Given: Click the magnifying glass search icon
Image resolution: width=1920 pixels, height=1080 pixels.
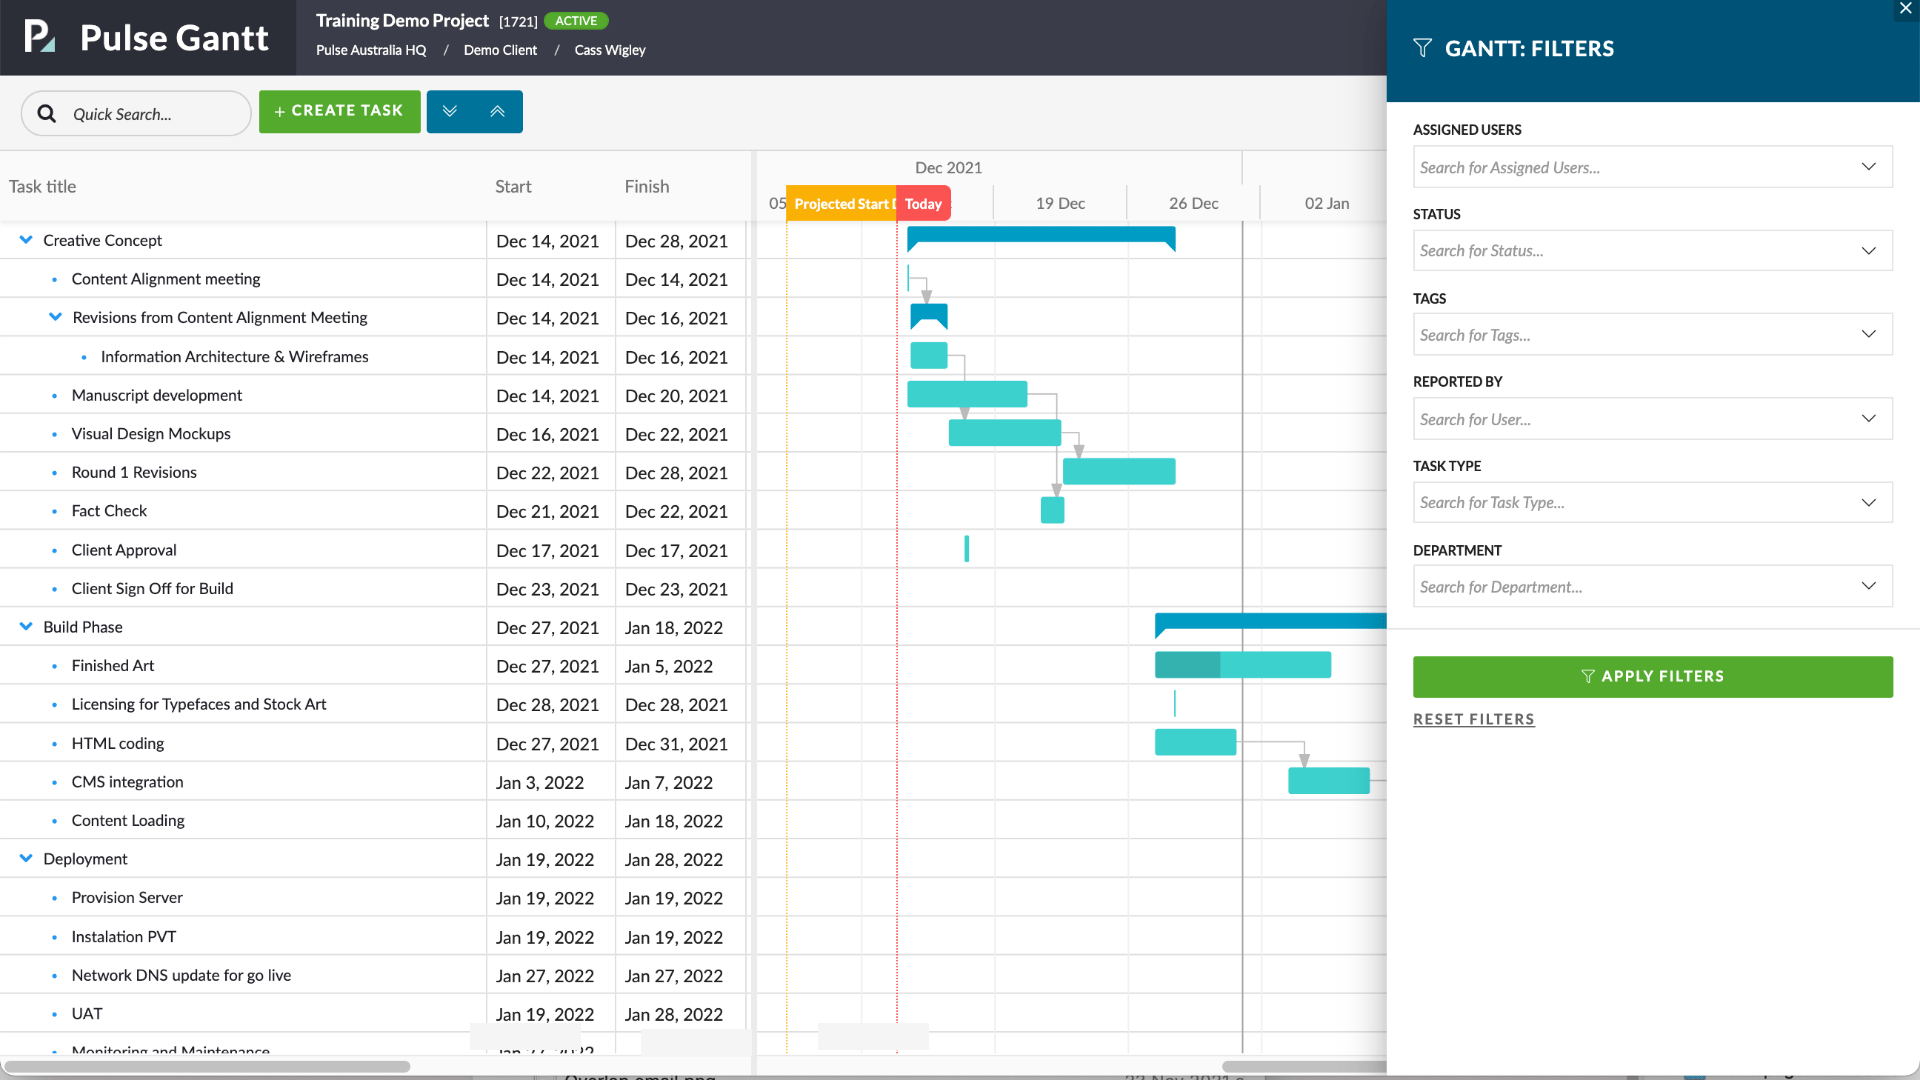Looking at the screenshot, I should (46, 113).
